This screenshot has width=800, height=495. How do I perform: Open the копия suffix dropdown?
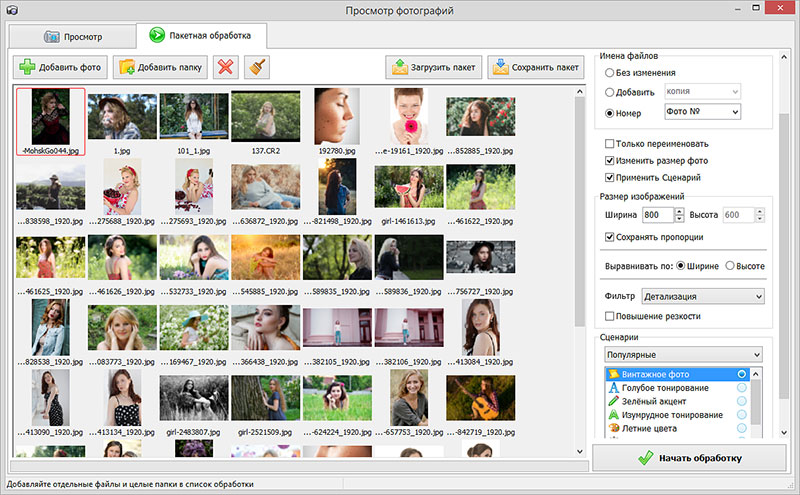click(x=703, y=91)
